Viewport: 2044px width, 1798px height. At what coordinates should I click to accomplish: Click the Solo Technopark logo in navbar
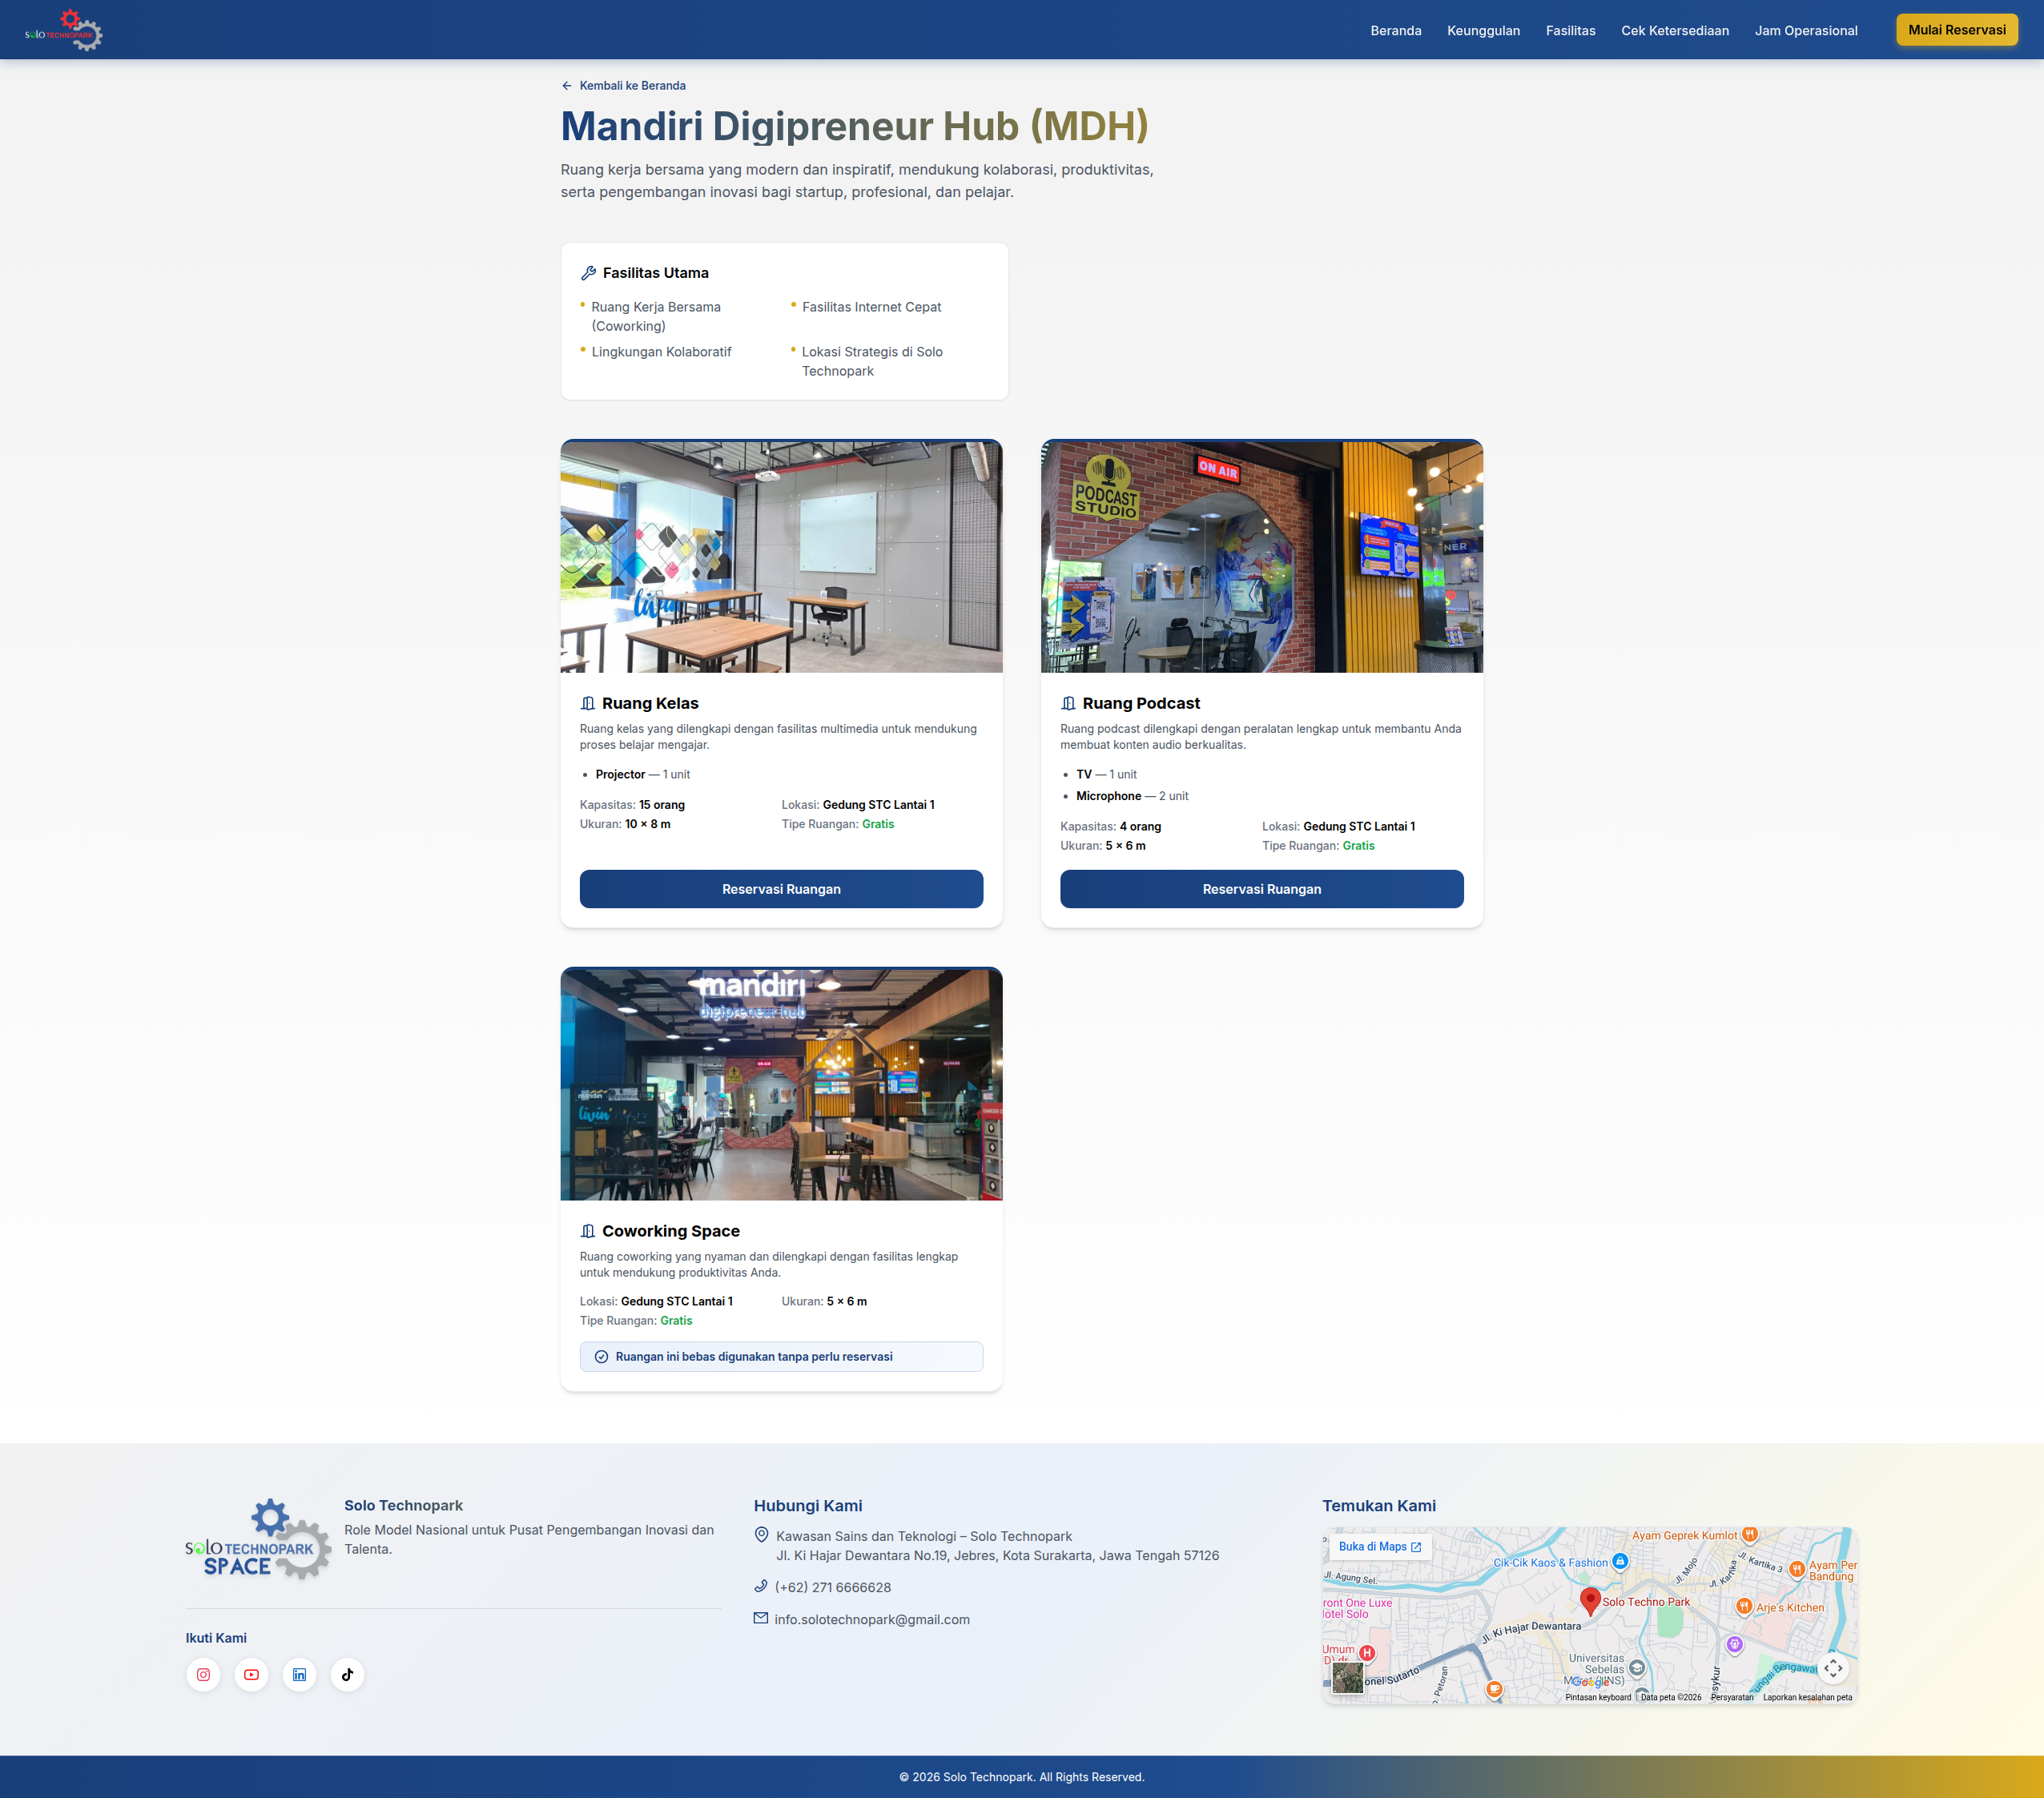(64, 30)
